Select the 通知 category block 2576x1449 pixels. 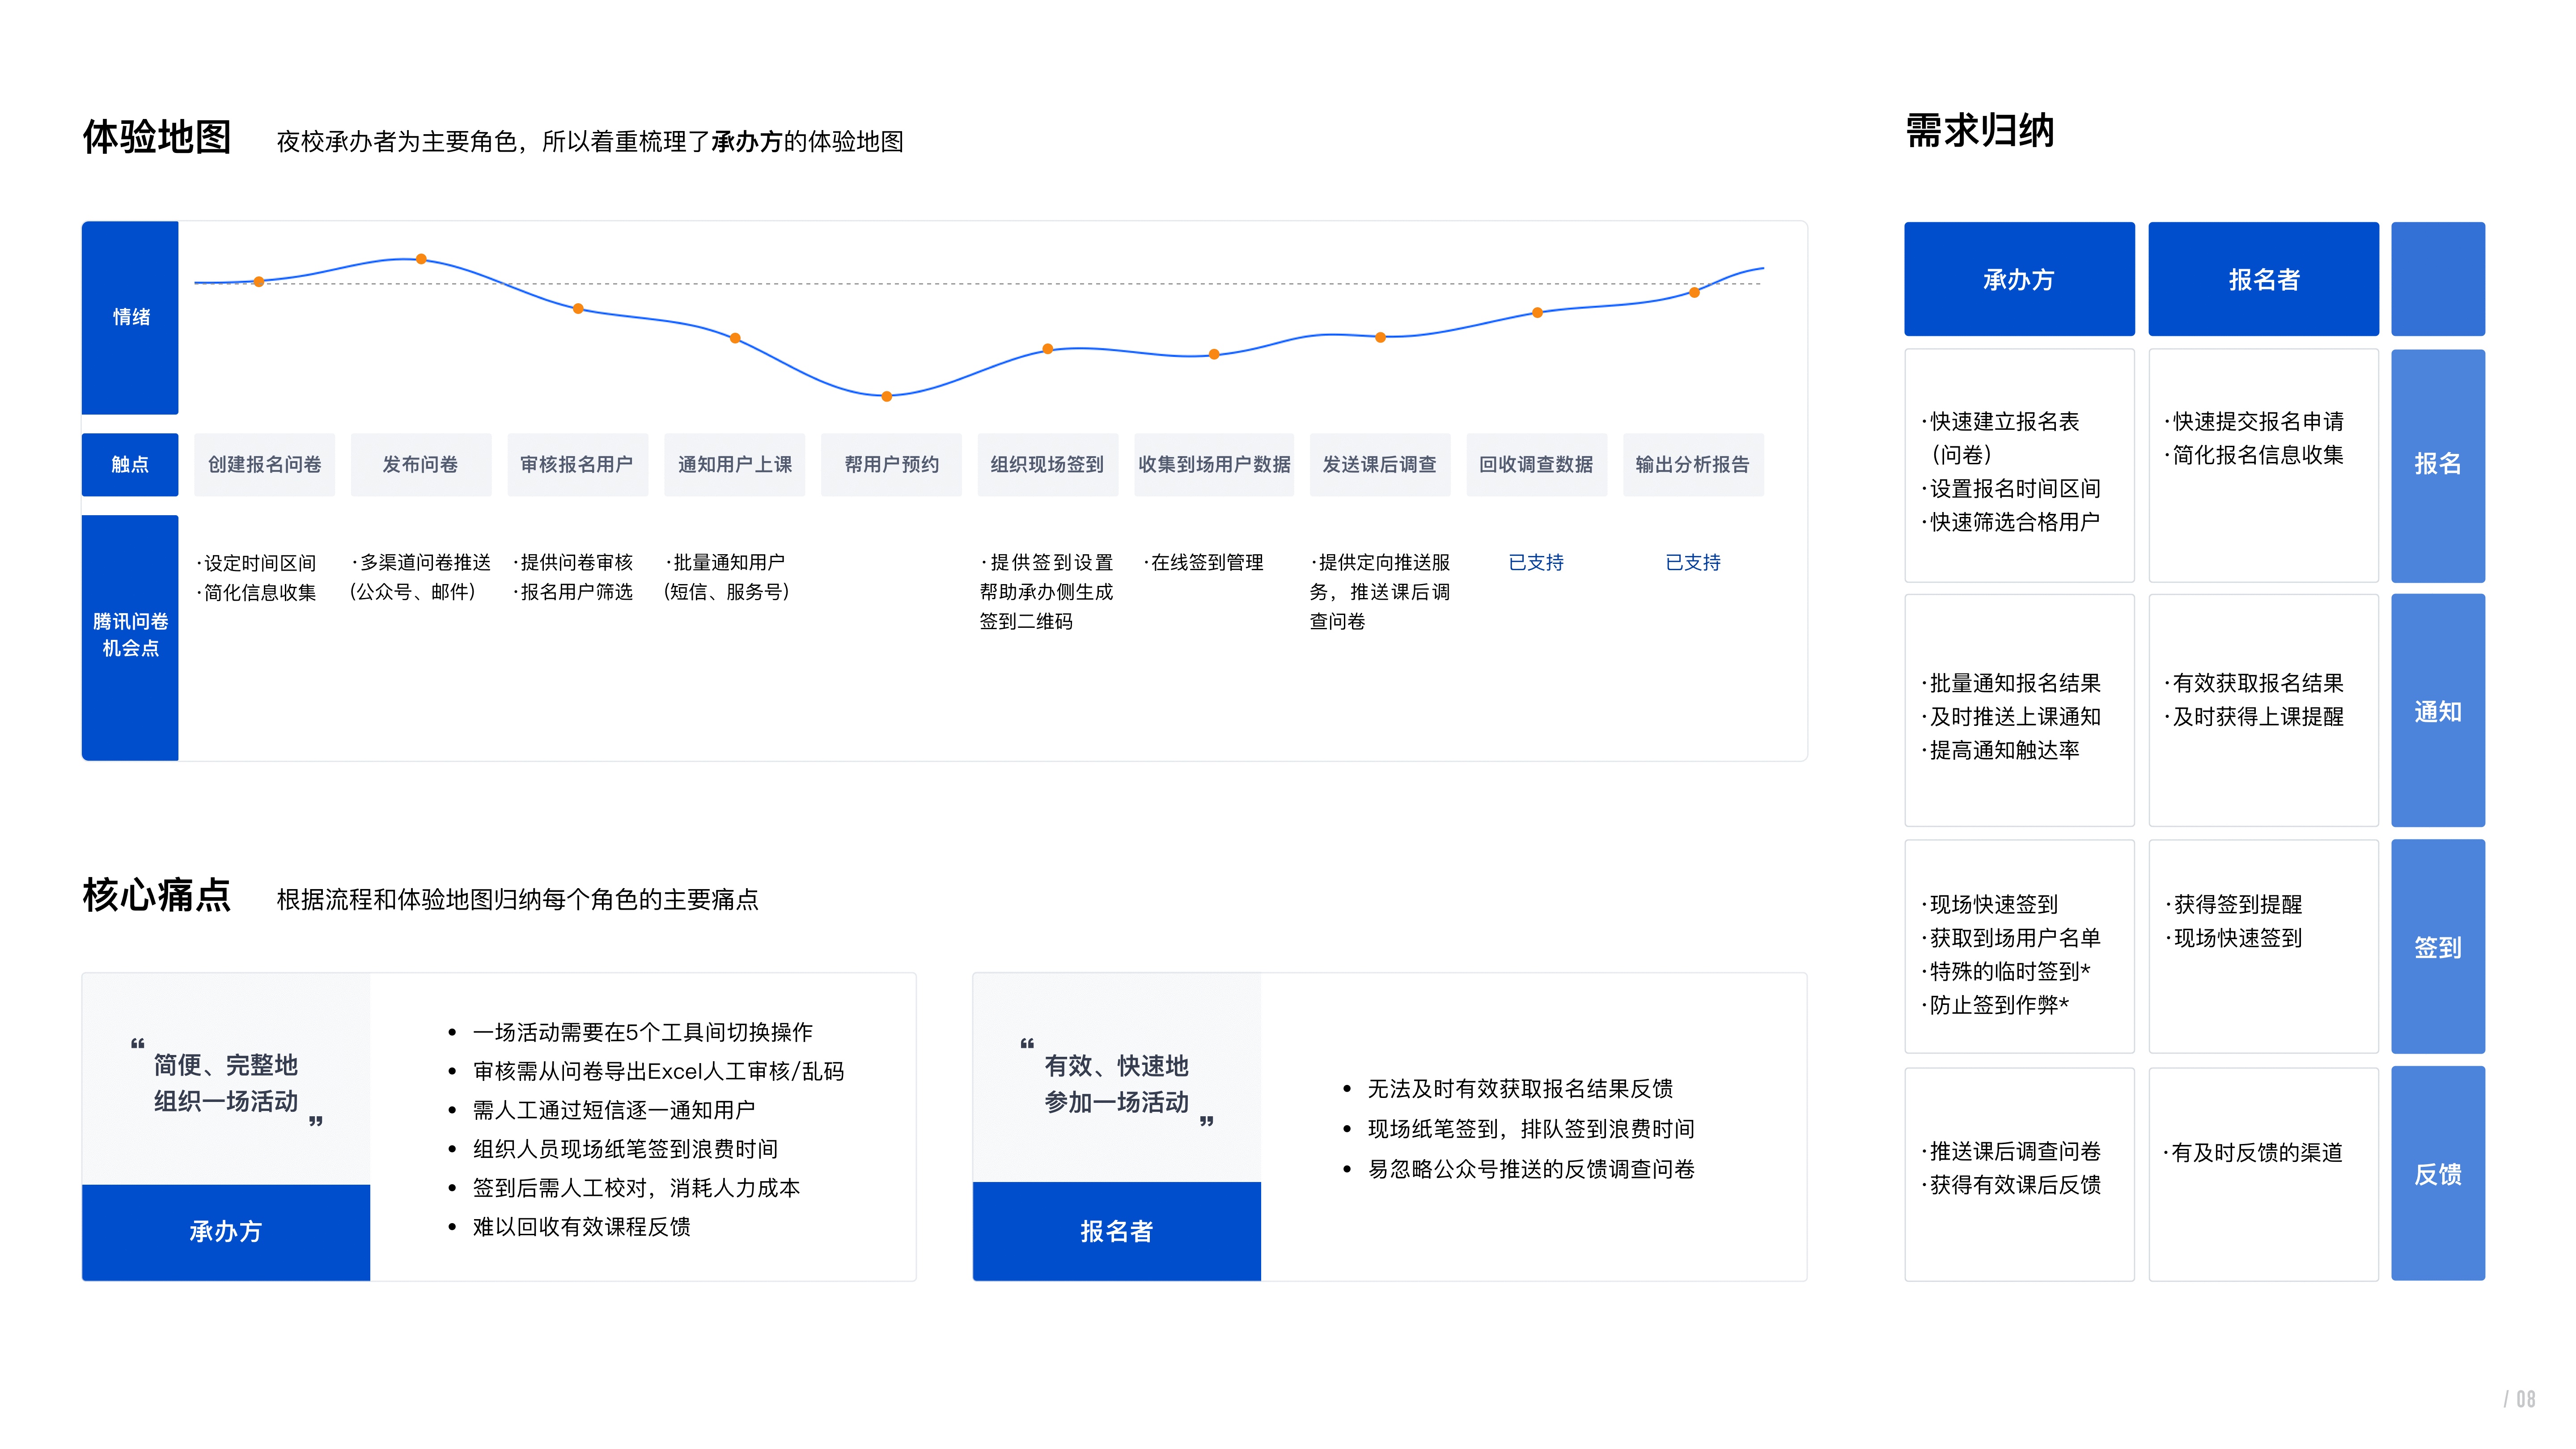(x=2437, y=711)
